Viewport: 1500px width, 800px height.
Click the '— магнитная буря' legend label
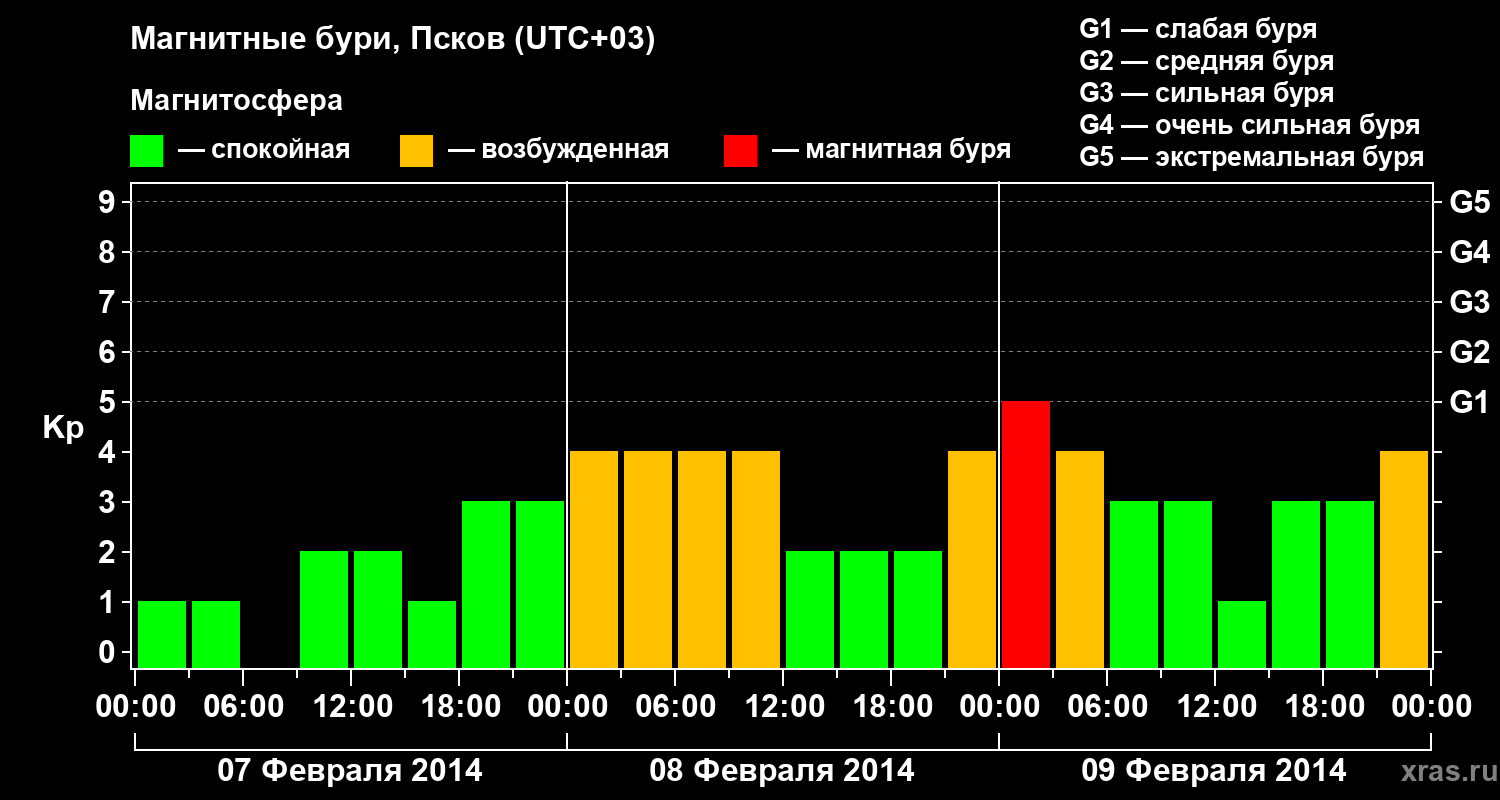892,151
